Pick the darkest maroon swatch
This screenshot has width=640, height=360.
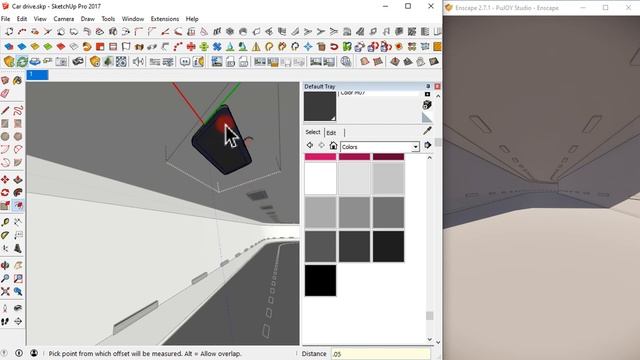pyautogui.click(x=388, y=157)
